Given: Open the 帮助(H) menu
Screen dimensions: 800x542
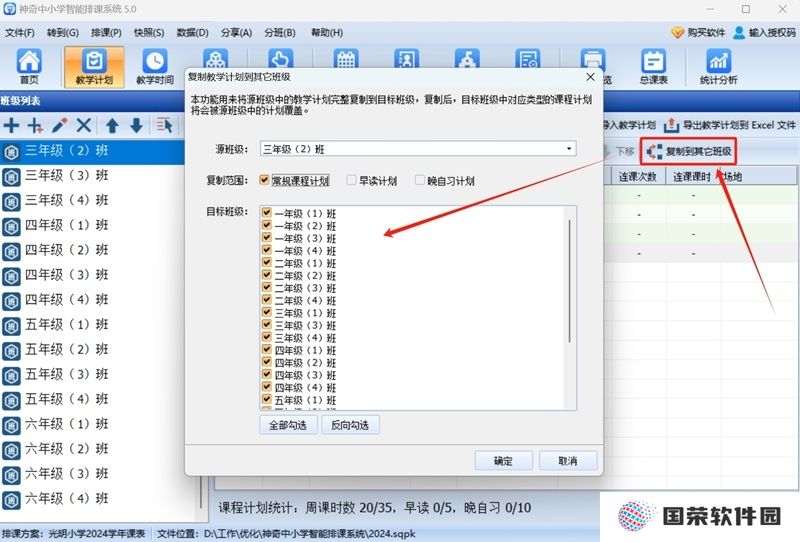Looking at the screenshot, I should [x=327, y=33].
